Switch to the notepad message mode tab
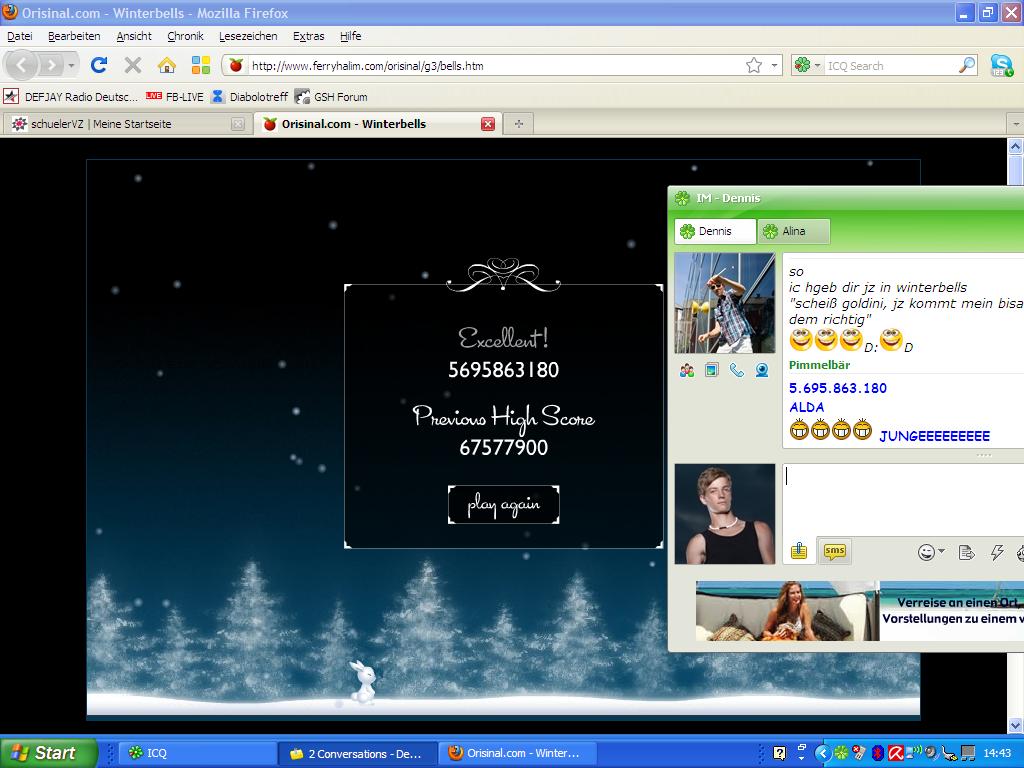Screen dimensions: 1024x768 [x=799, y=551]
